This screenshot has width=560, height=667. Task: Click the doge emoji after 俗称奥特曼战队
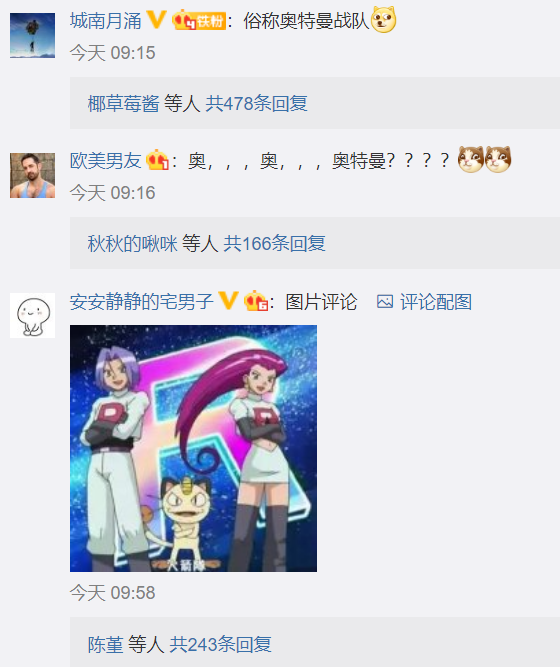click(x=383, y=20)
